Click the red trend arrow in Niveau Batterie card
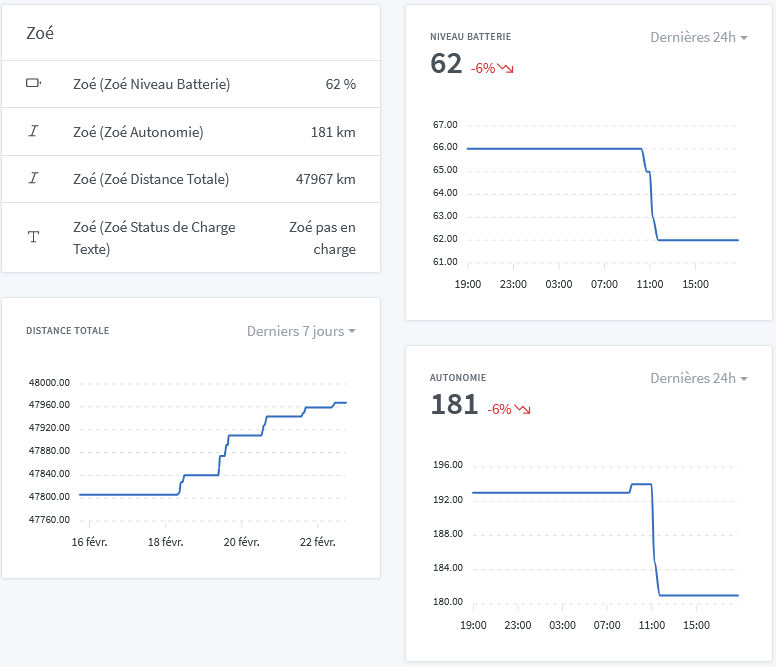This screenshot has height=667, width=776. pos(506,69)
